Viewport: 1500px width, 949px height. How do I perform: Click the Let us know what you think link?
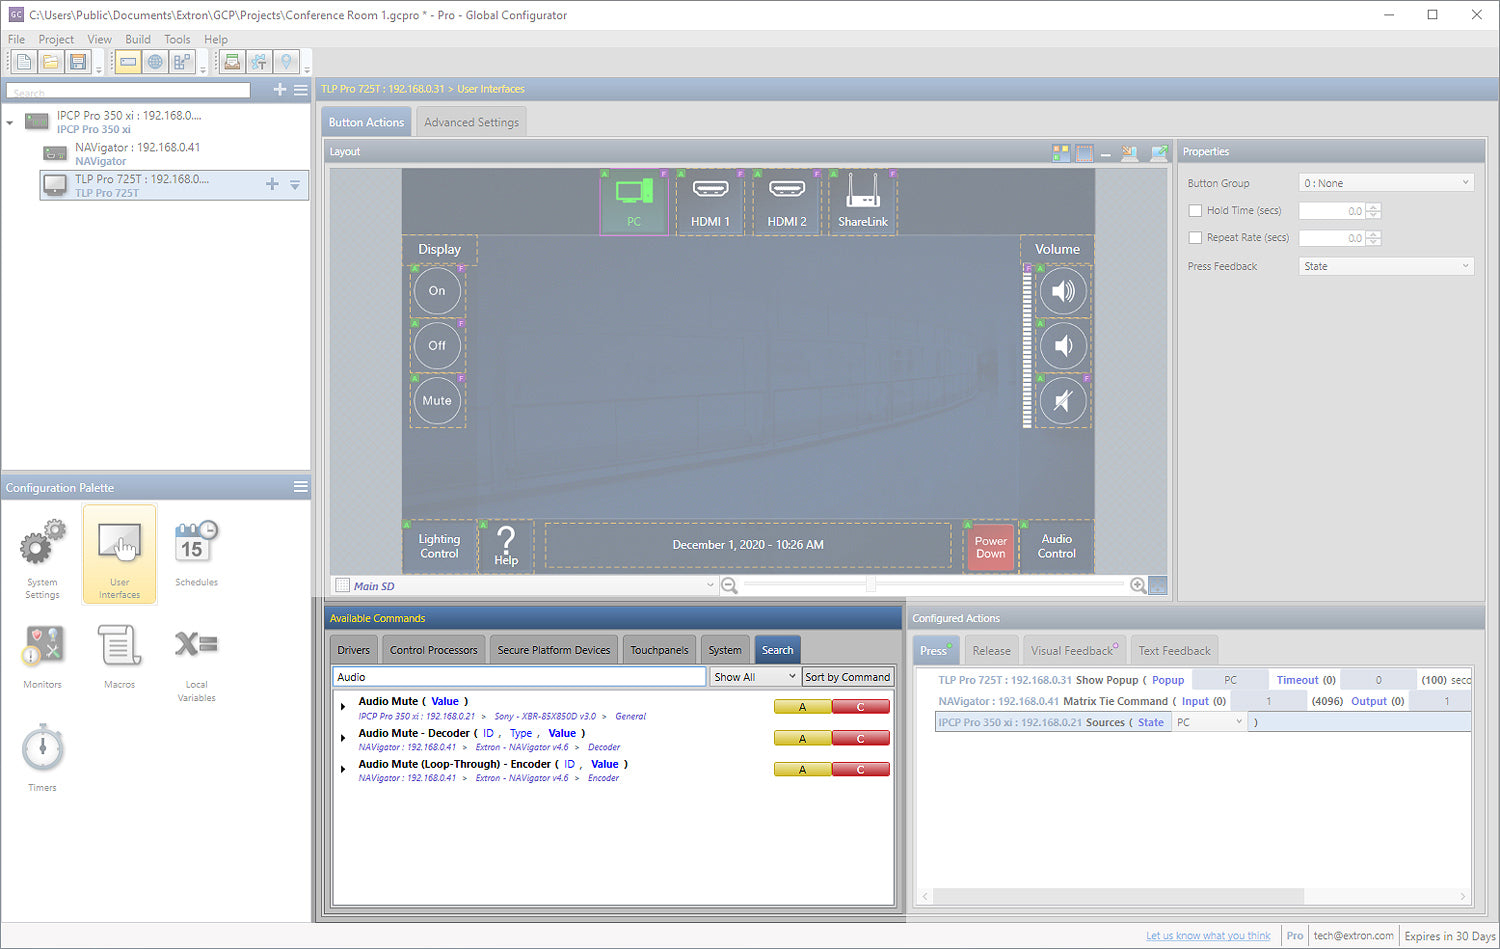point(1208,936)
